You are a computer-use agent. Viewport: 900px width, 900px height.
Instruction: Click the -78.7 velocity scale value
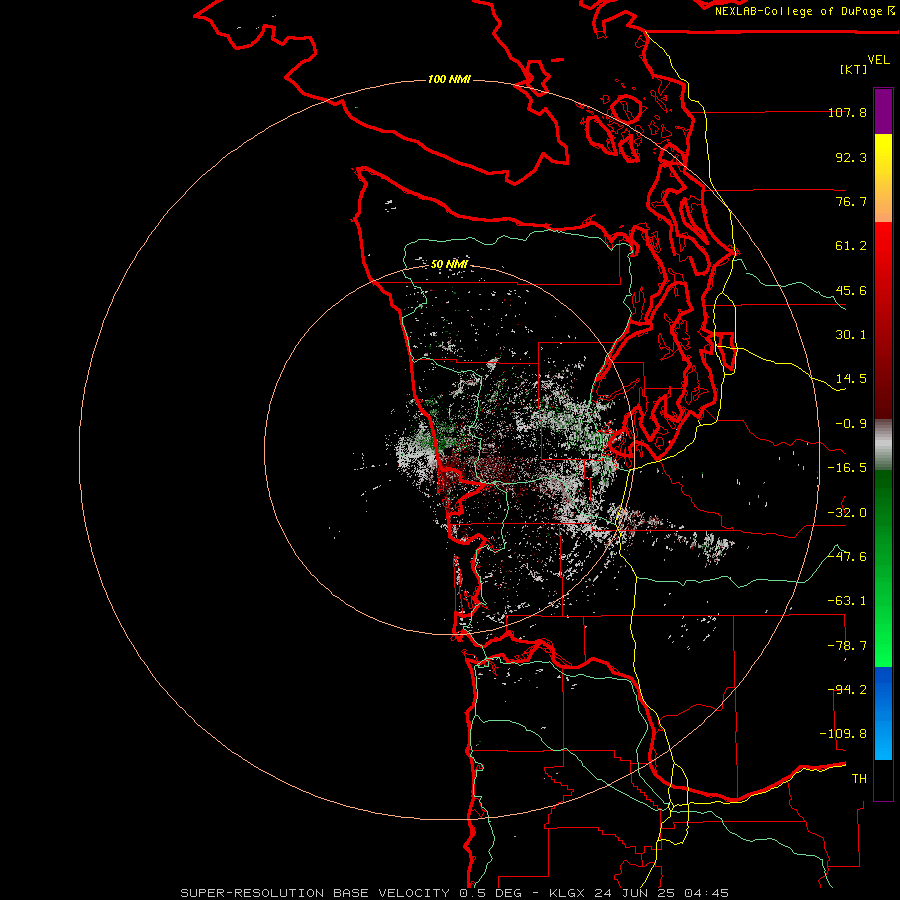(x=847, y=646)
